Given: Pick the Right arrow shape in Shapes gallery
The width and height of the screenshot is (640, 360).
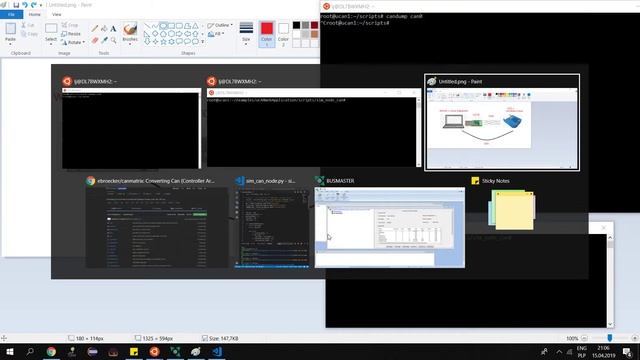Looking at the screenshot, I should coord(180,34).
